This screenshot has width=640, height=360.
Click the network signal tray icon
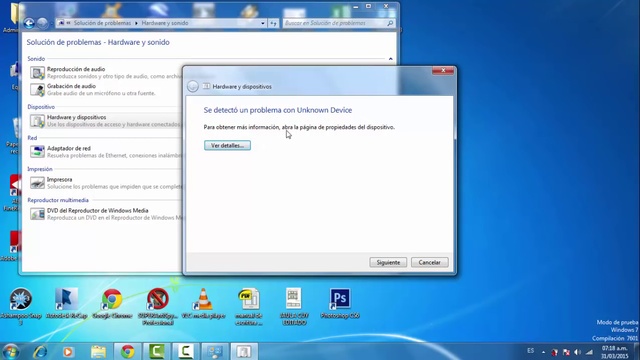589,352
